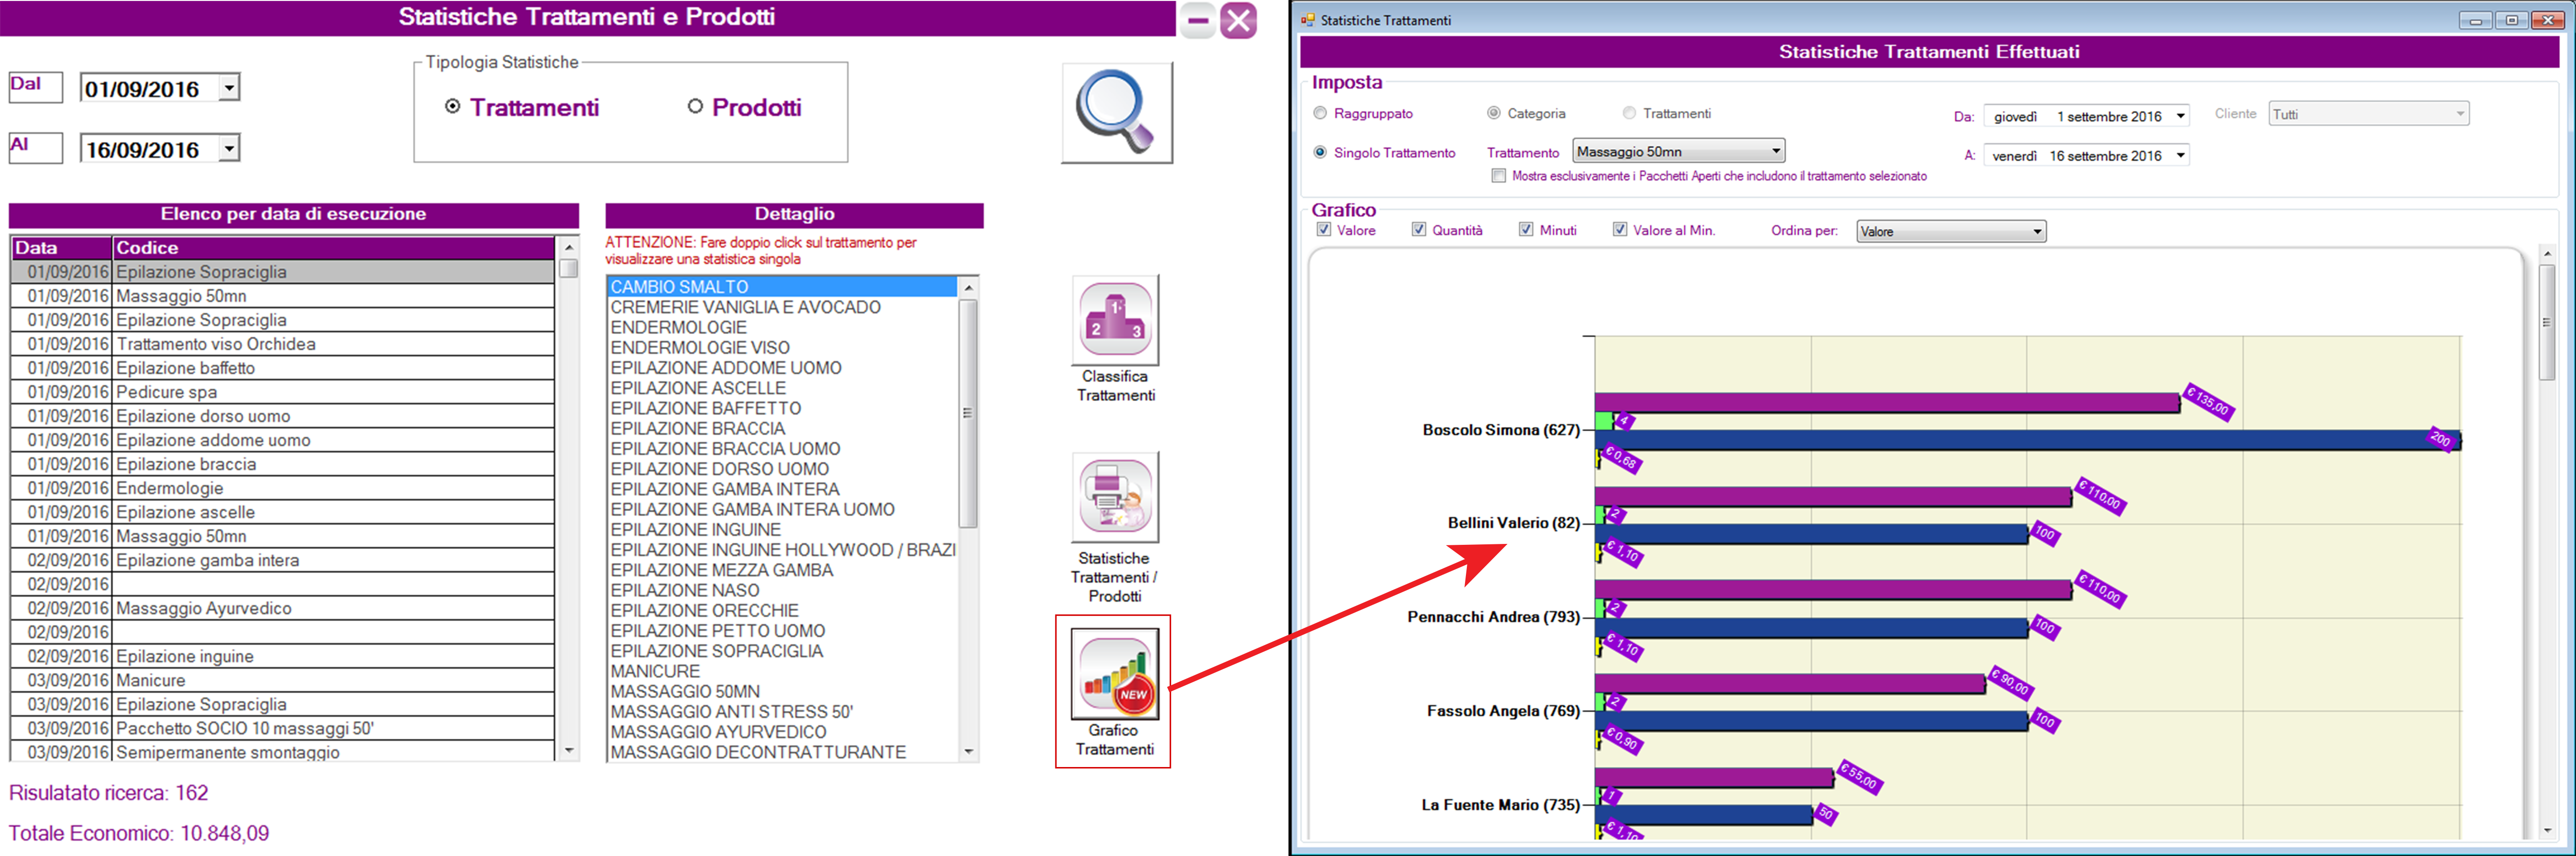Sort by the Data column header
This screenshot has width=2576, height=856.
coord(61,248)
